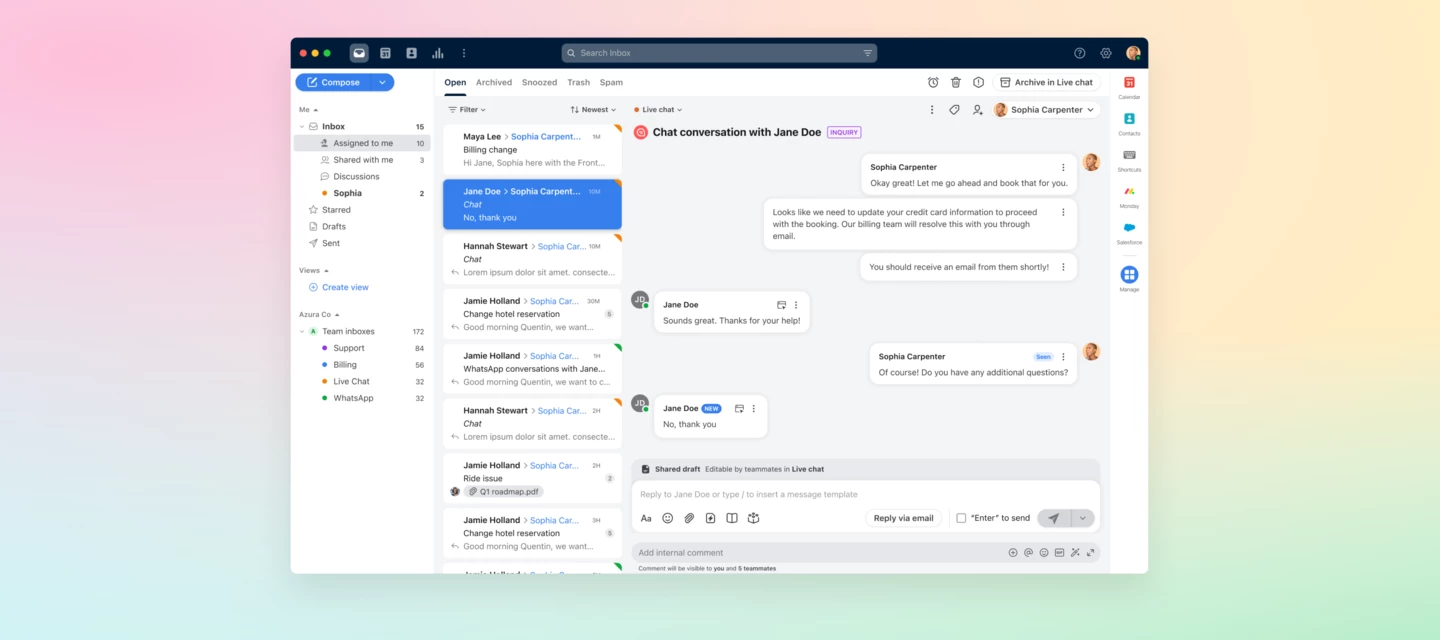Open the Inbox view icon in top bar

click(359, 53)
